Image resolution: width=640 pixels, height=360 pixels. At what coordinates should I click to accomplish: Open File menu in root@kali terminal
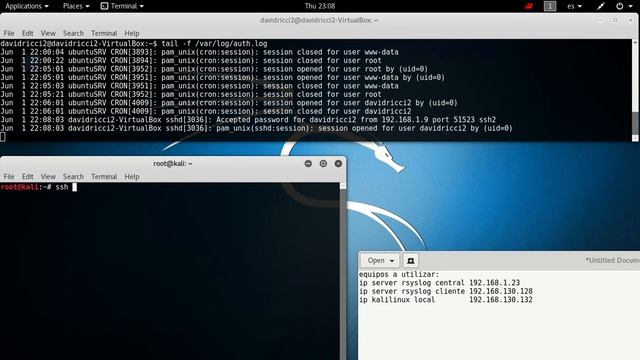click(9, 176)
